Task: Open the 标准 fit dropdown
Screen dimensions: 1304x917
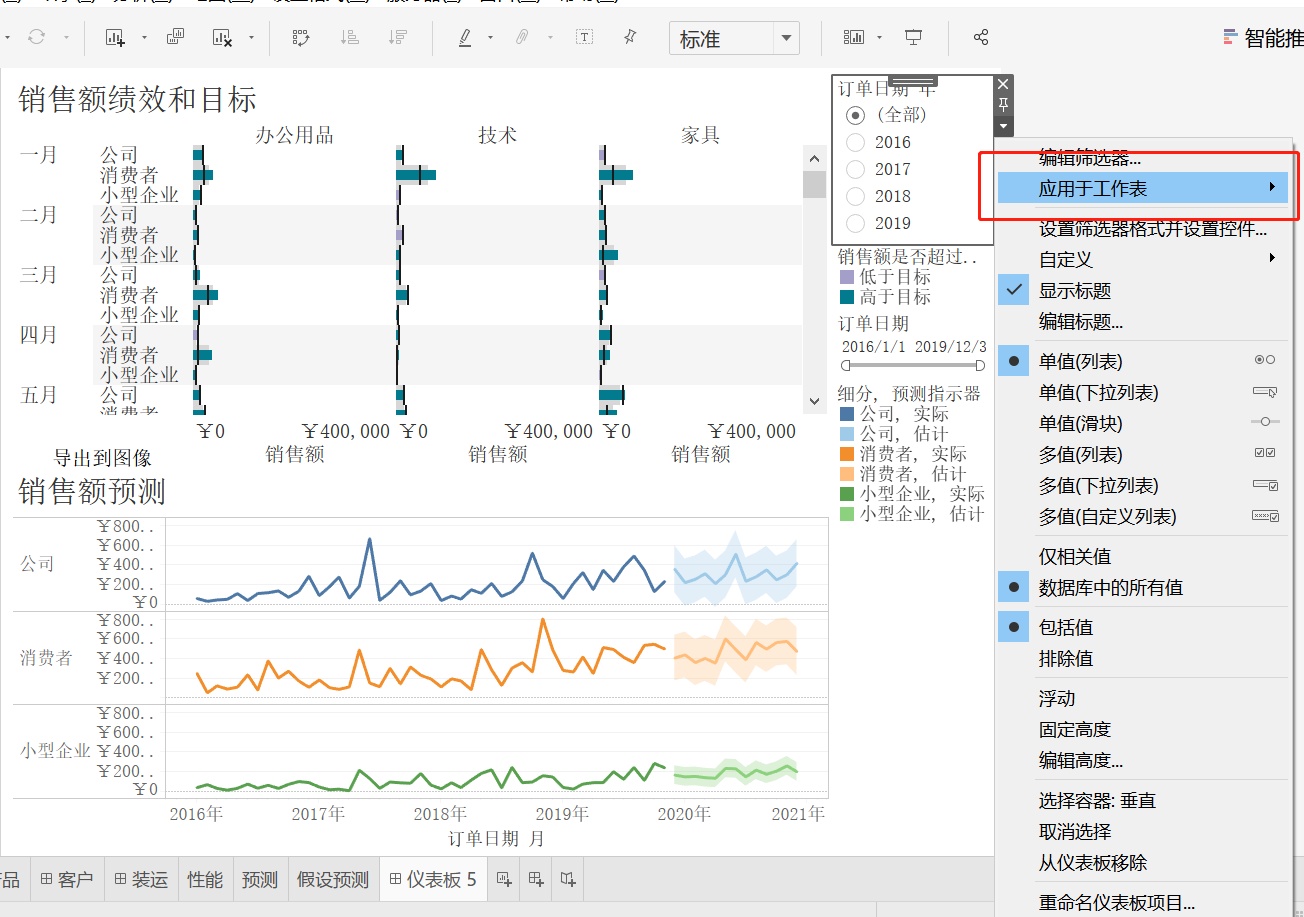Action: click(x=787, y=39)
